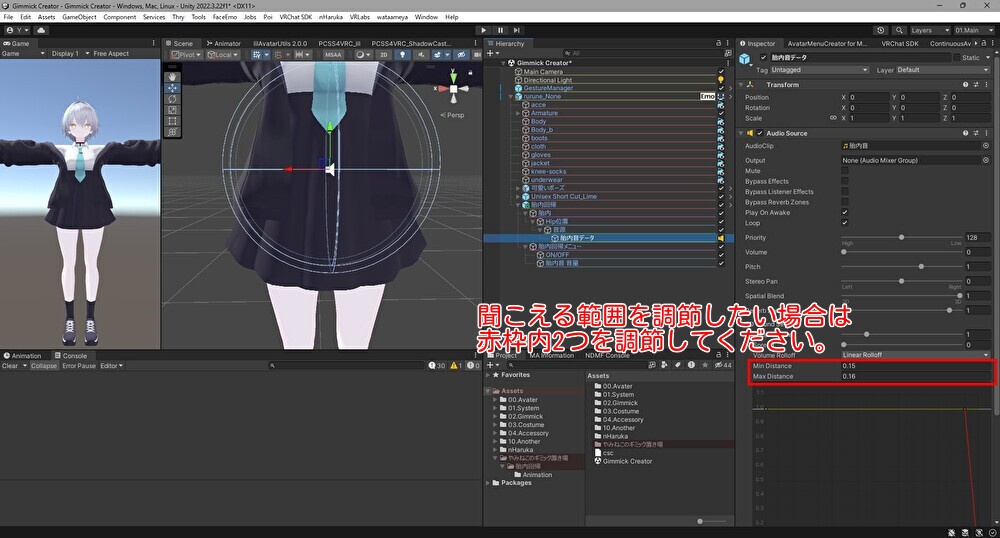Screen dimensions: 1000x538
Task: Select the Move tool in Scene toolbar
Action: (172, 88)
